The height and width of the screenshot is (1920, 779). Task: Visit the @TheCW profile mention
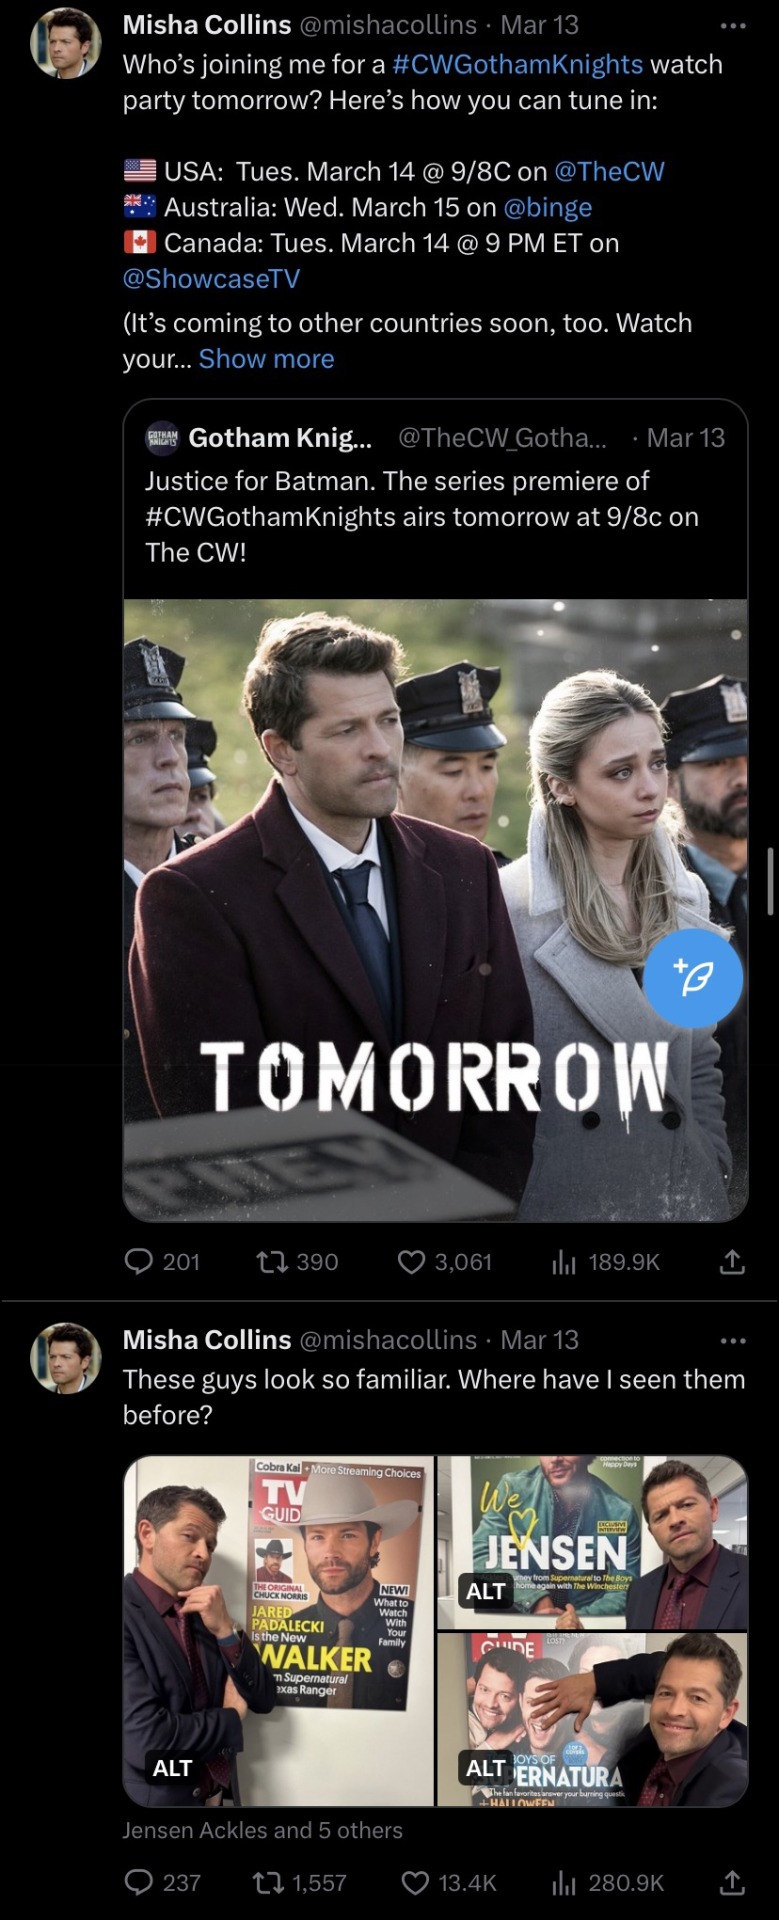point(609,172)
